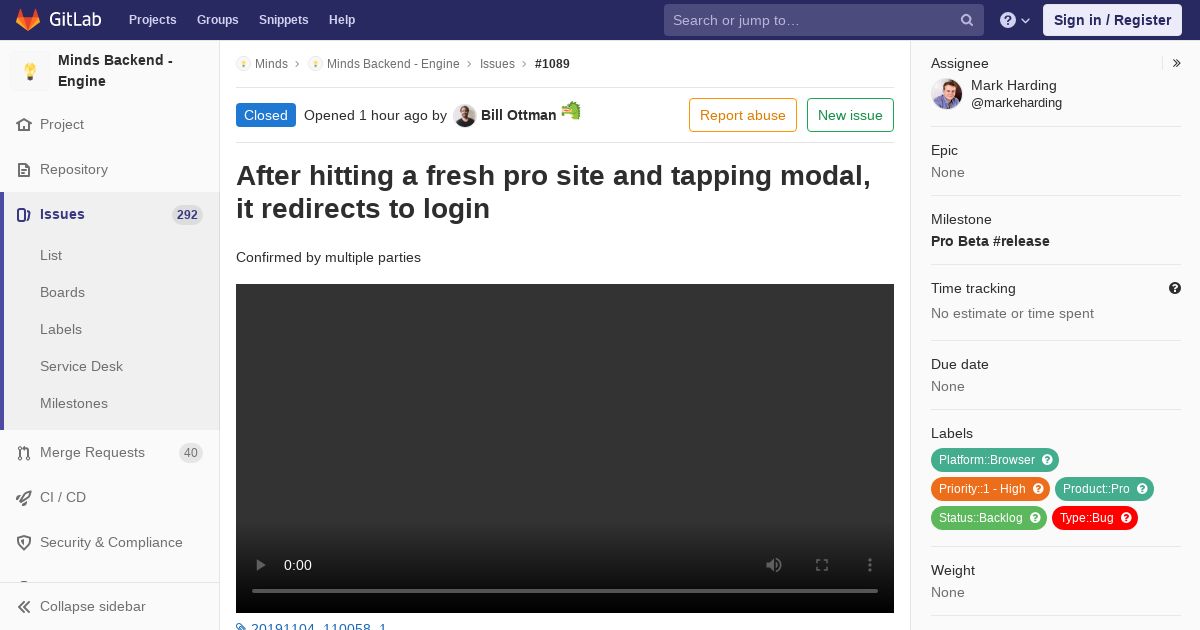Click Bill Ottman's avatar image
This screenshot has width=1200, height=630.
pos(465,115)
